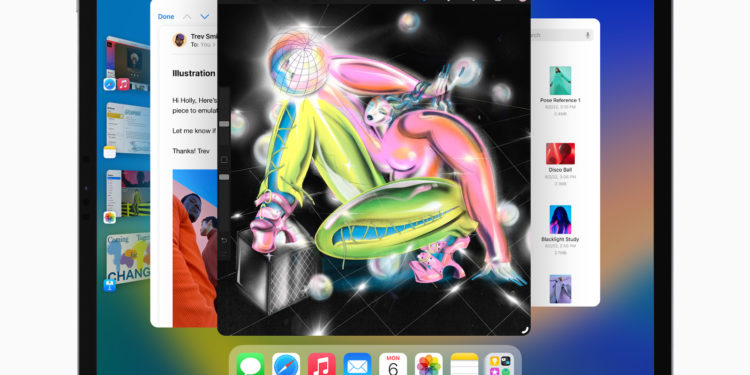Viewport: 750px width, 375px height.
Task: Select the 'Blacklight Study' file name
Action: click(560, 239)
